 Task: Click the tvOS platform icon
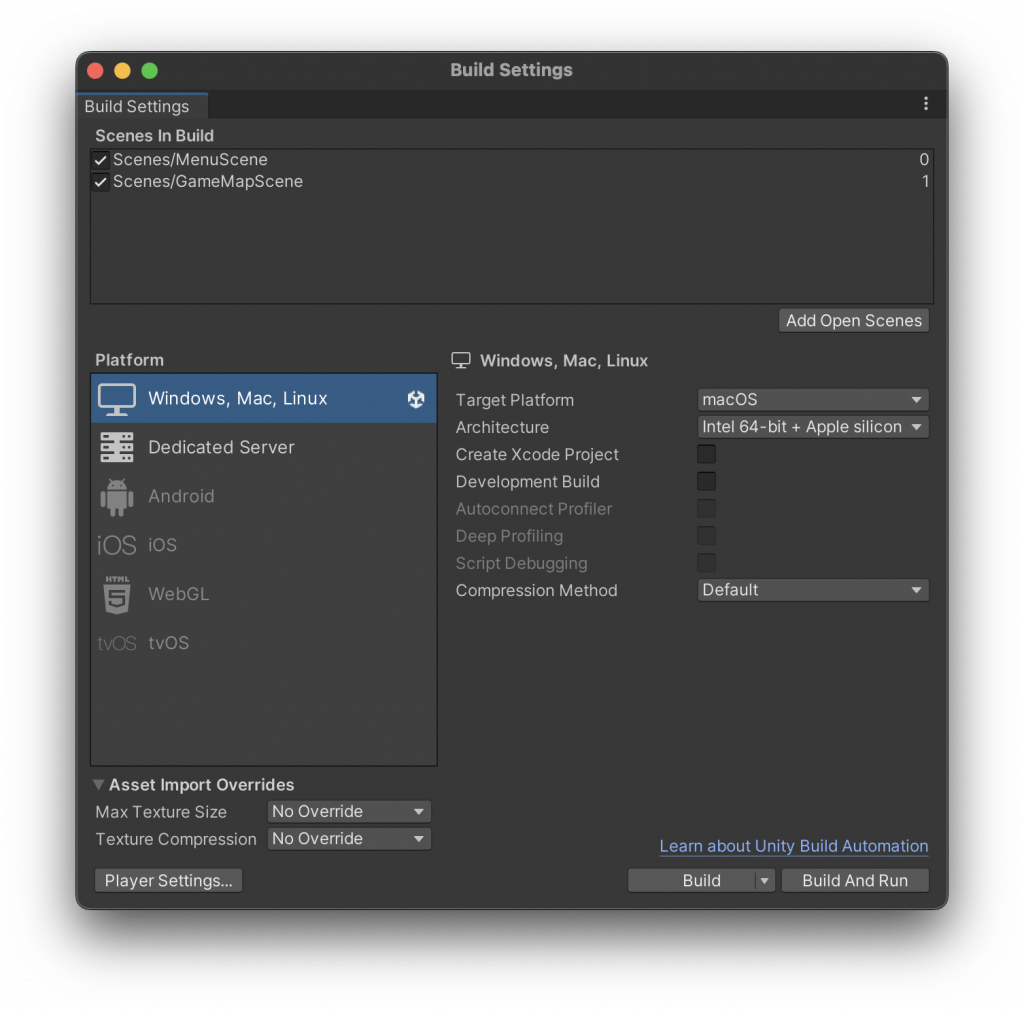(x=117, y=644)
